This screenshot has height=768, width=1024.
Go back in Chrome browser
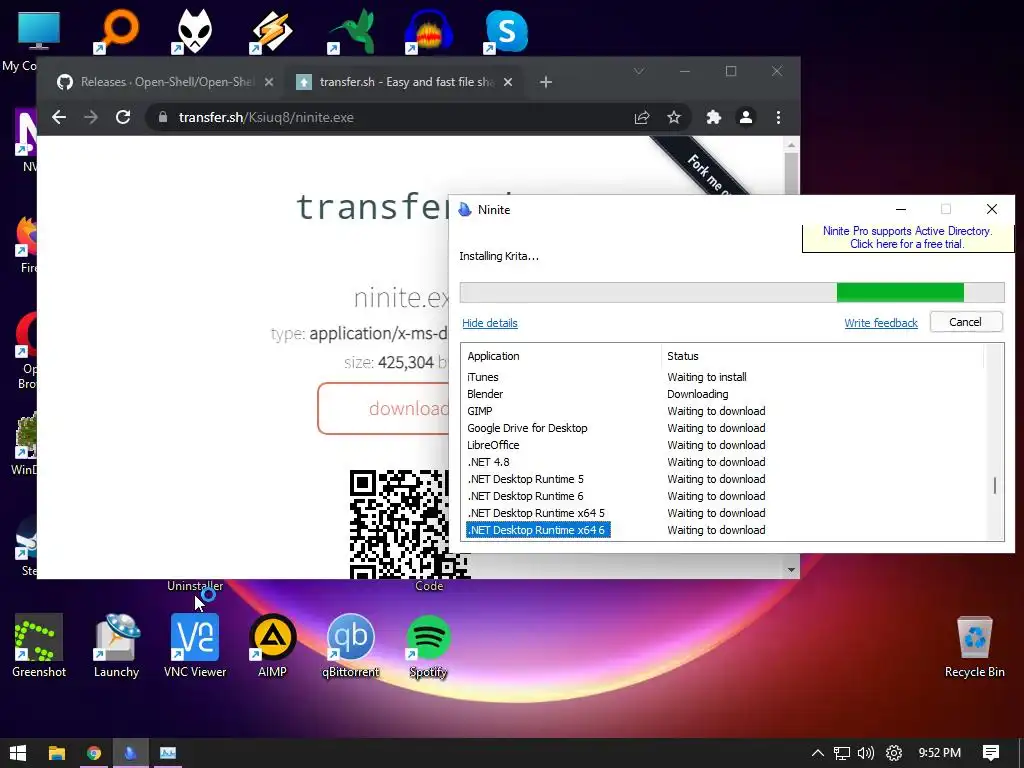pos(59,117)
